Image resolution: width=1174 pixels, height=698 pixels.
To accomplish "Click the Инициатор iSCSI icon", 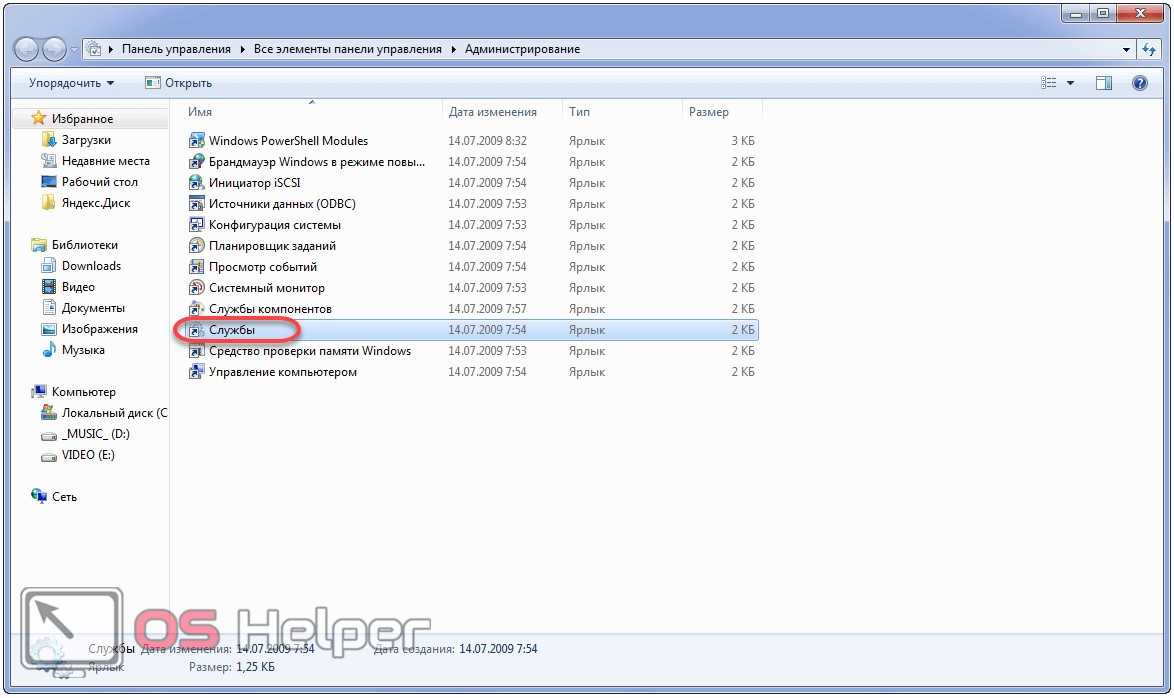I will coord(197,183).
